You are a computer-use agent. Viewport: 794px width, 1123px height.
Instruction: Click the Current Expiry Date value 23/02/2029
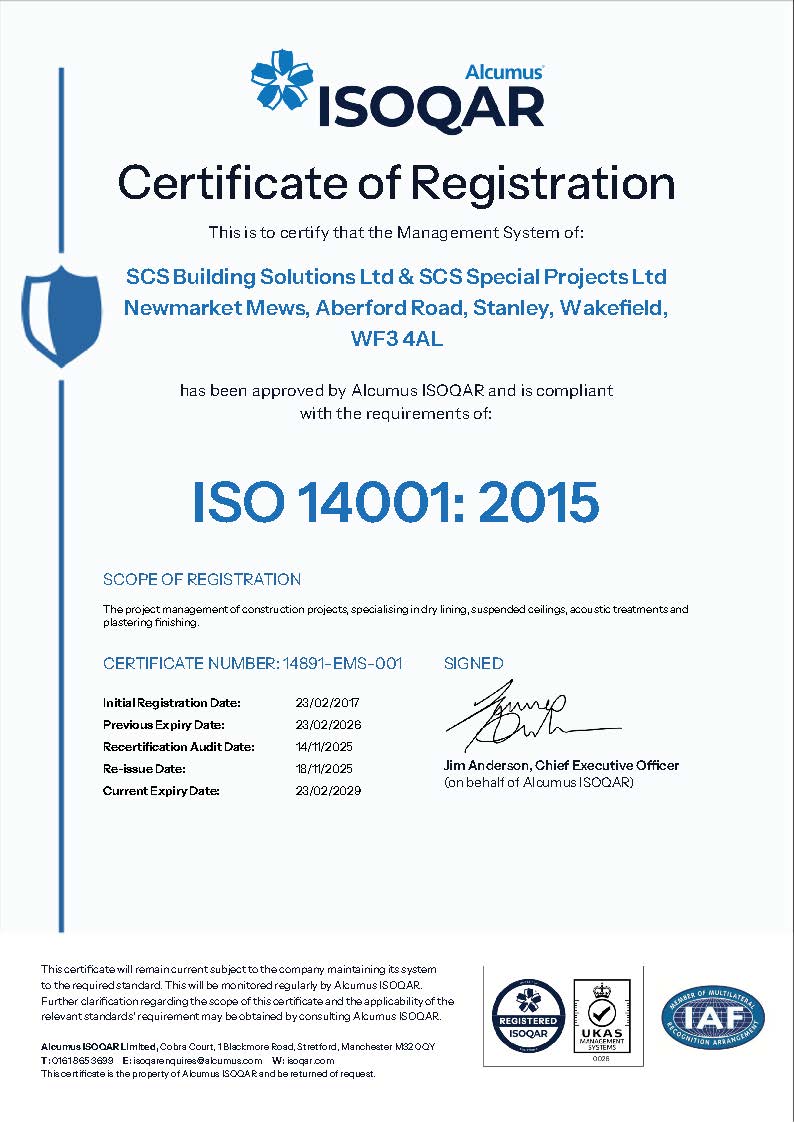(322, 791)
